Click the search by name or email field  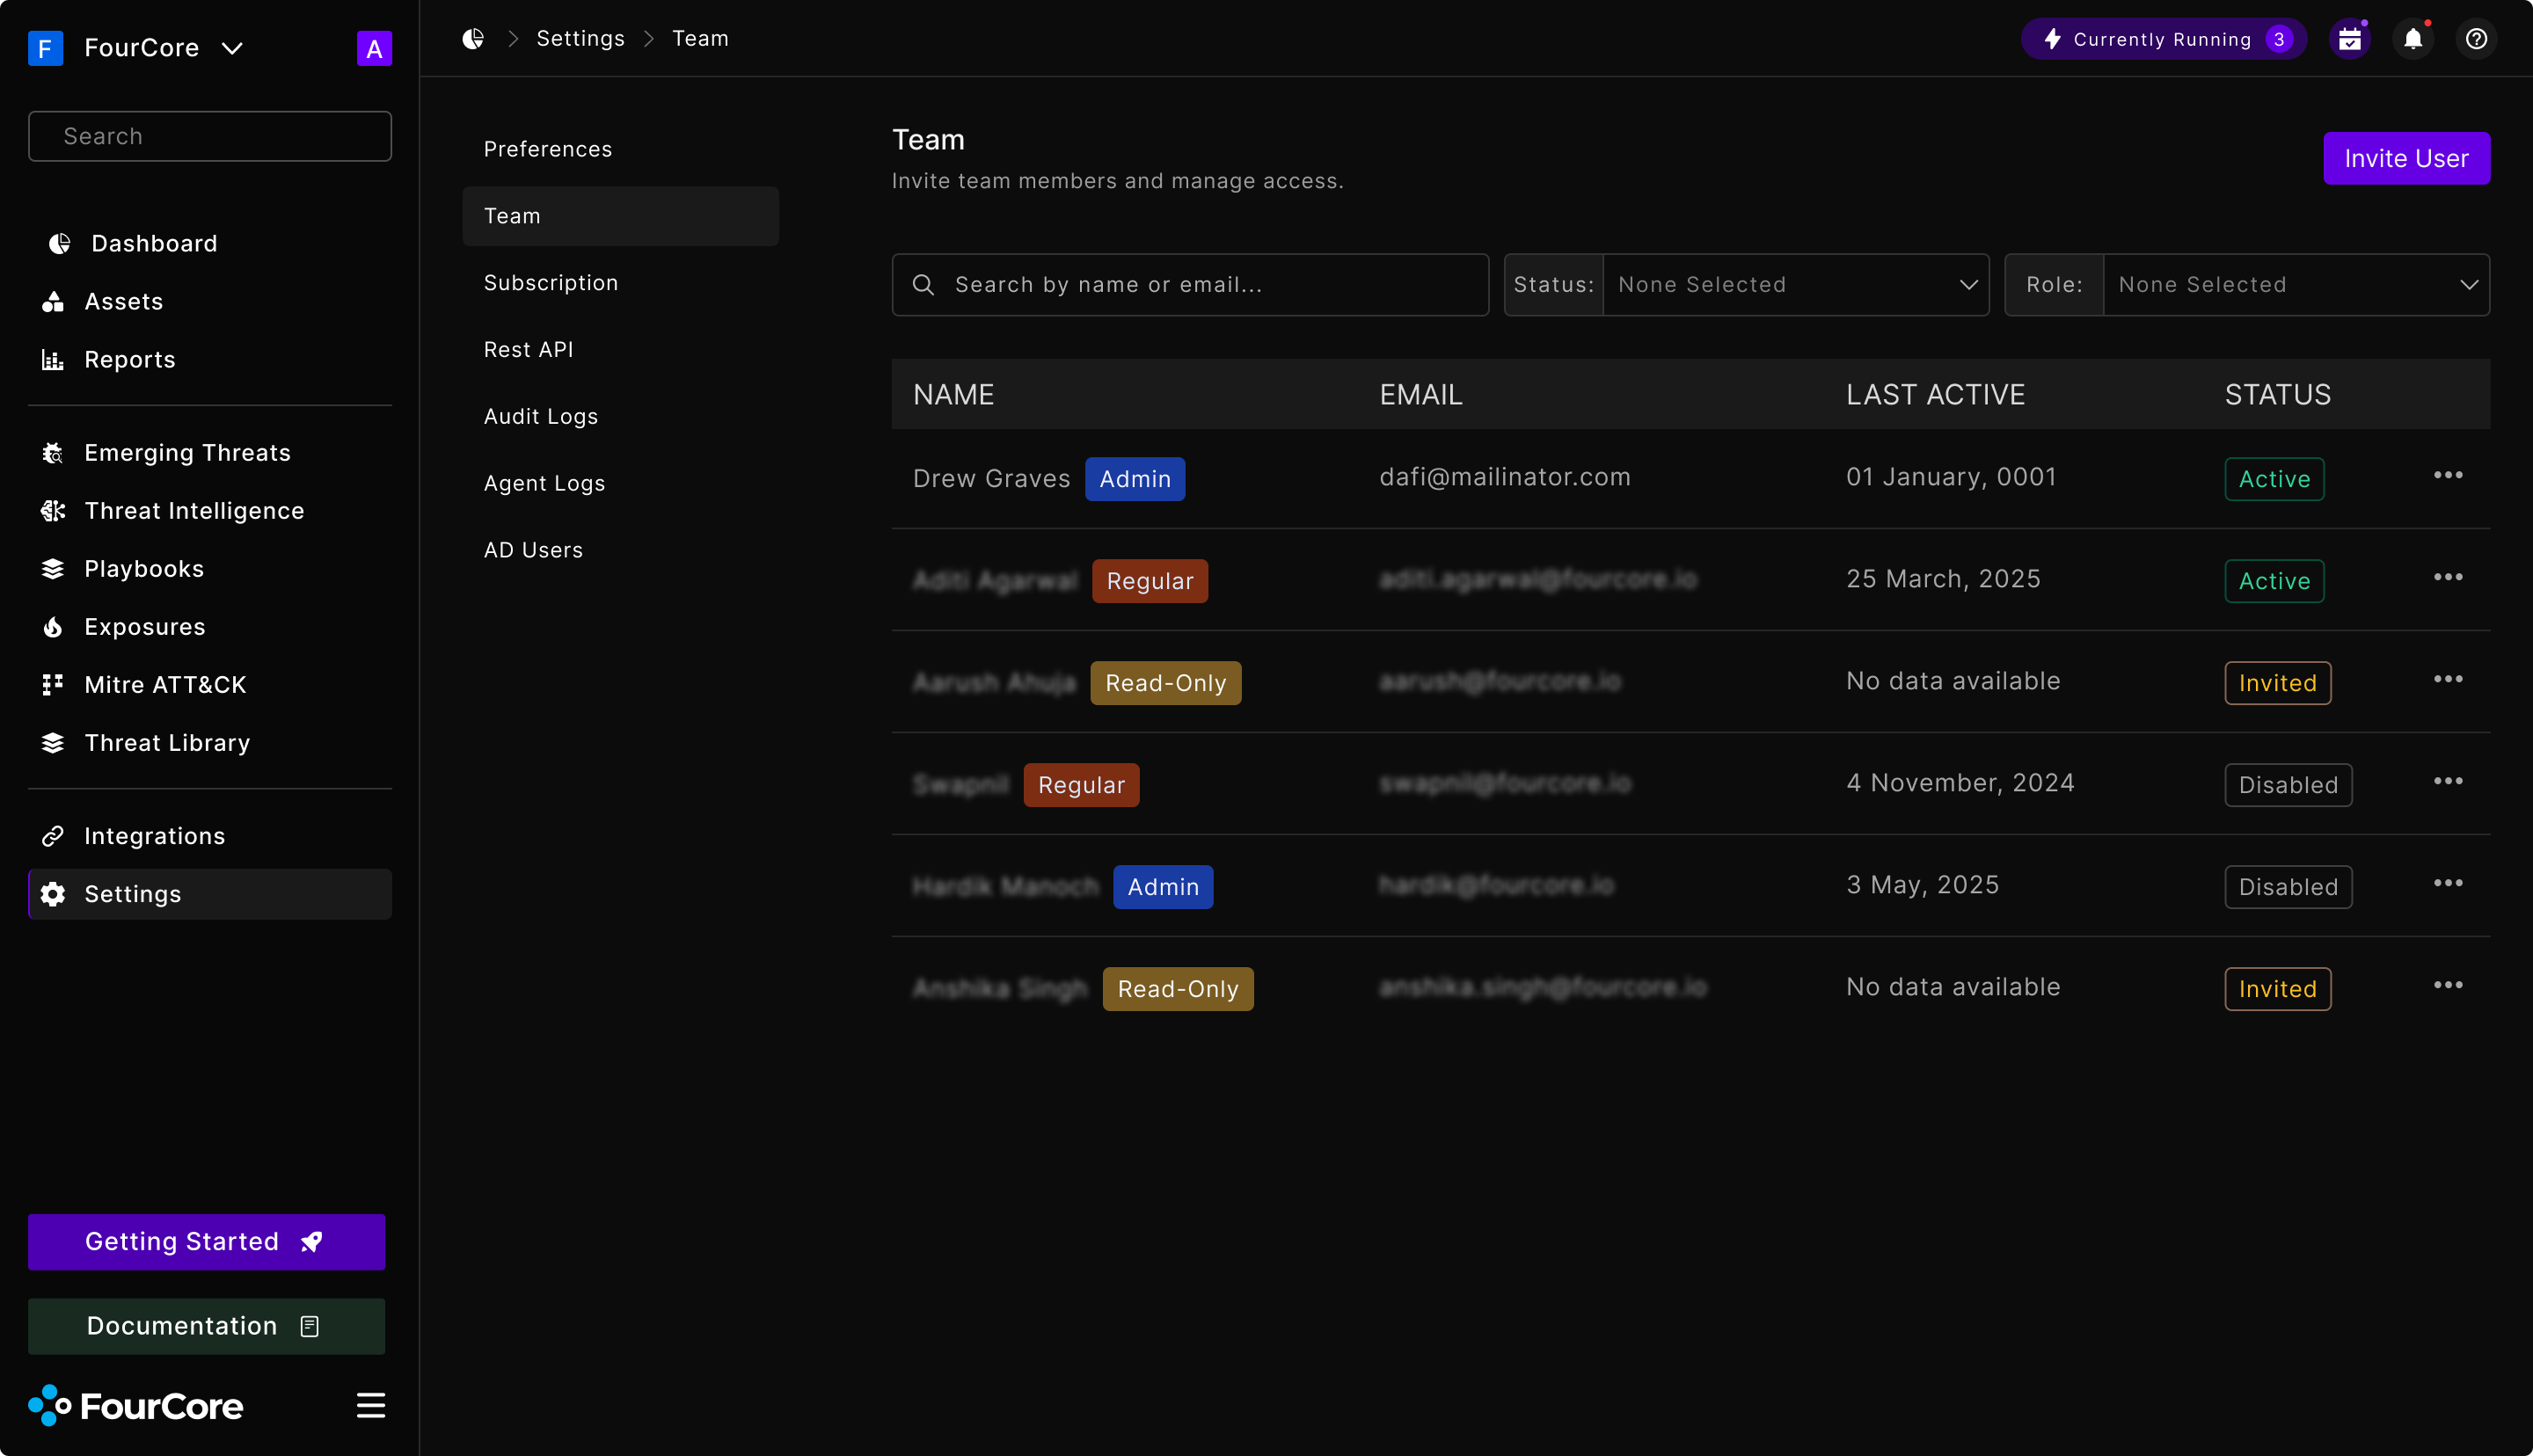click(x=1190, y=285)
